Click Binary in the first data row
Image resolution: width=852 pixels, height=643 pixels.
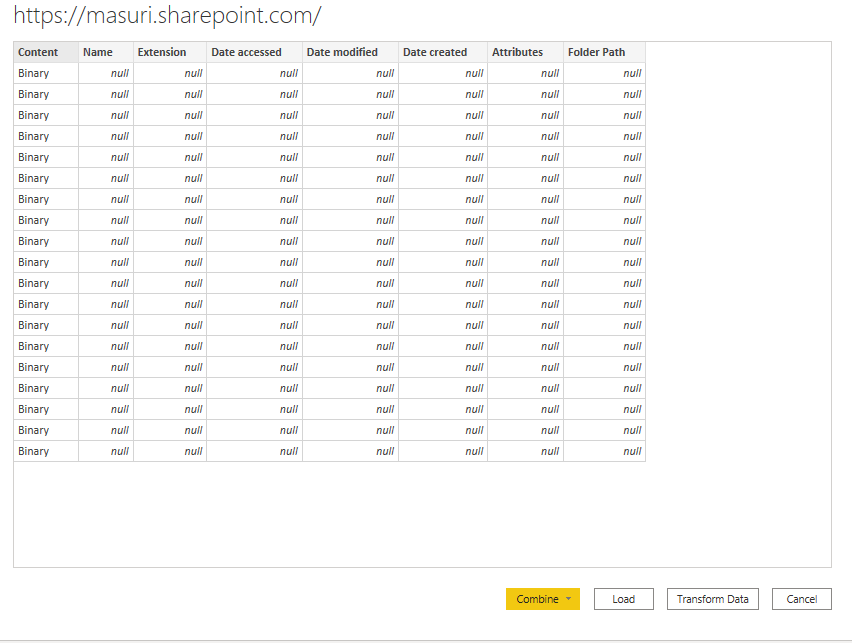pos(34,73)
